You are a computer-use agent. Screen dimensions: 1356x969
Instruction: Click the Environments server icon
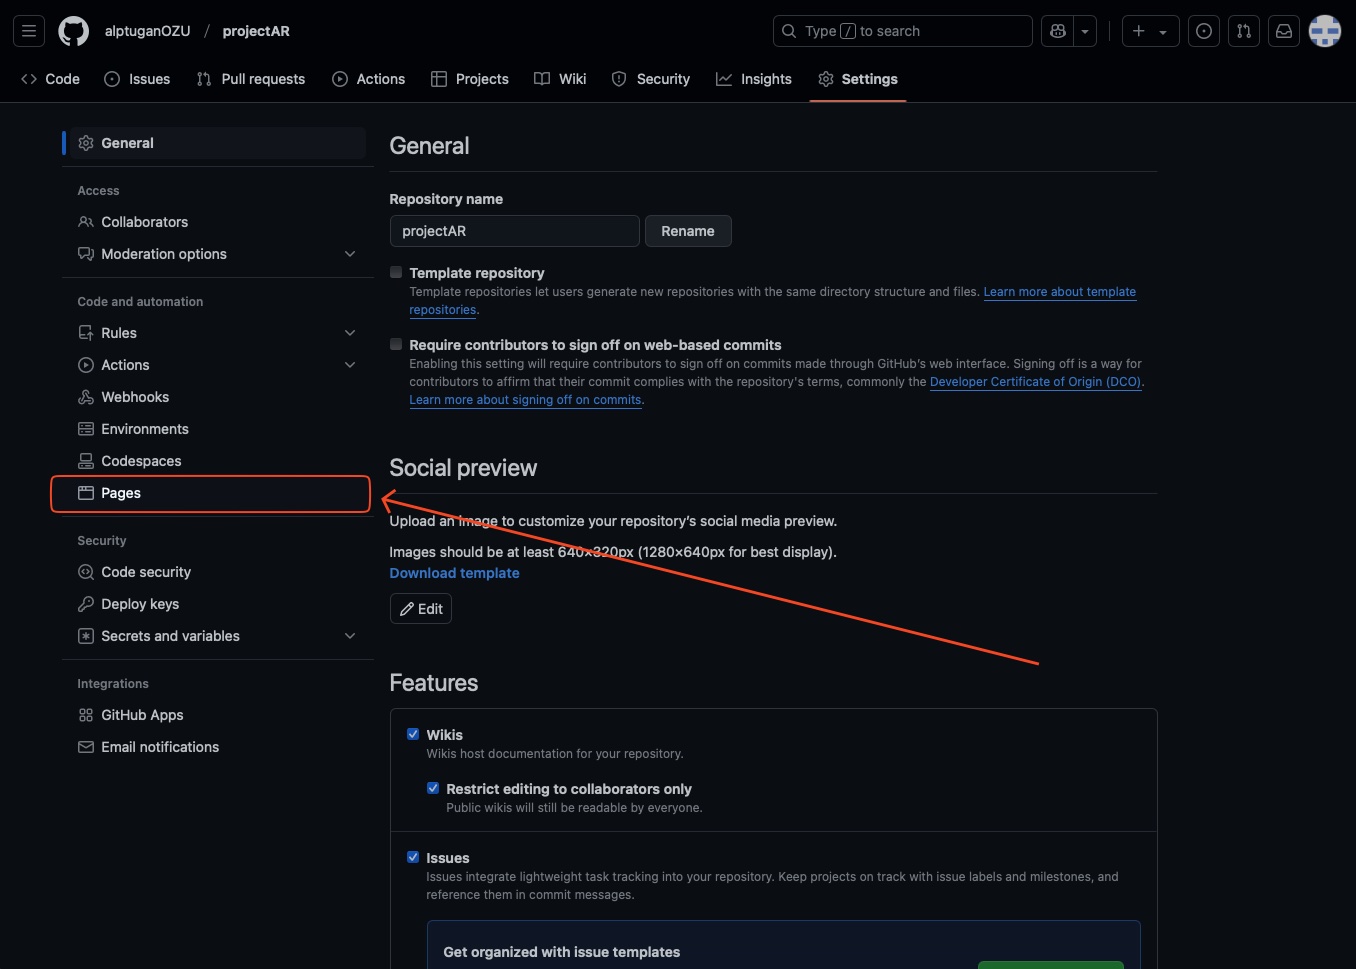[86, 429]
